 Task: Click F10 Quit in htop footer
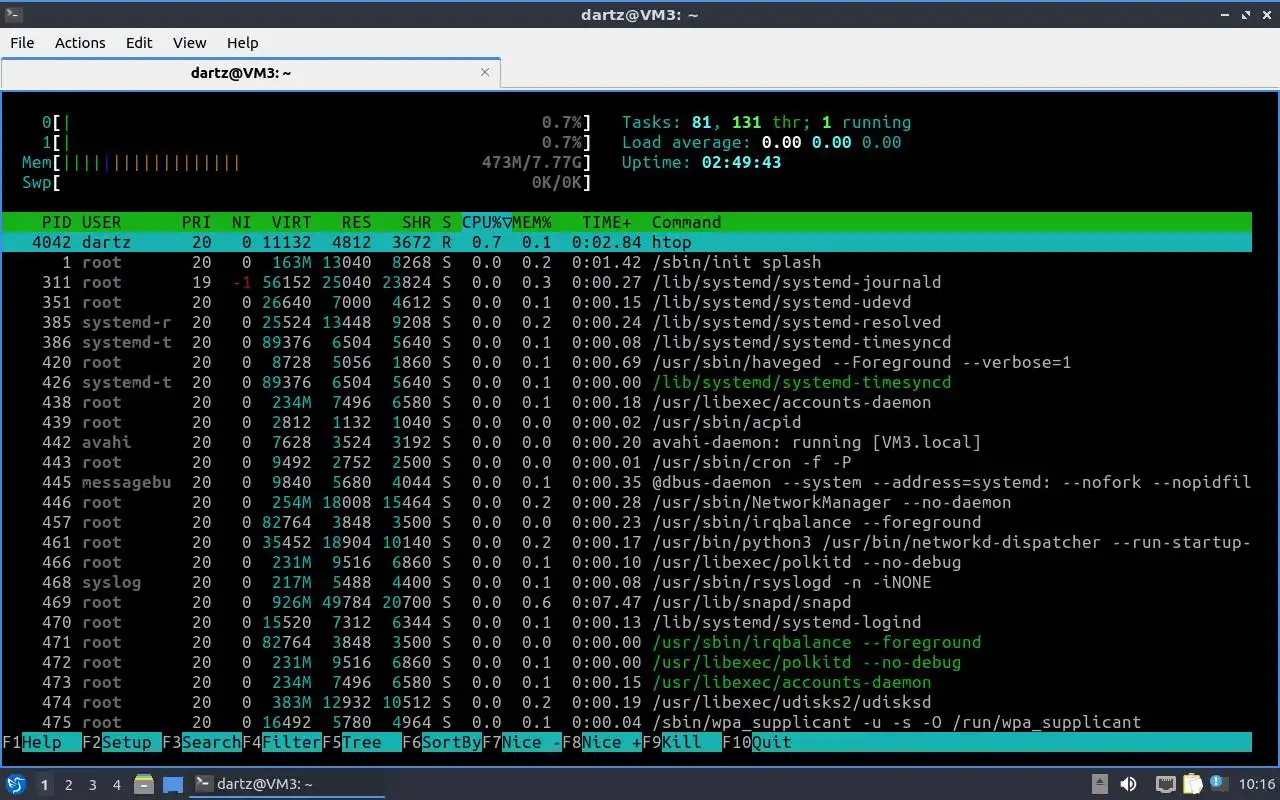tap(756, 742)
